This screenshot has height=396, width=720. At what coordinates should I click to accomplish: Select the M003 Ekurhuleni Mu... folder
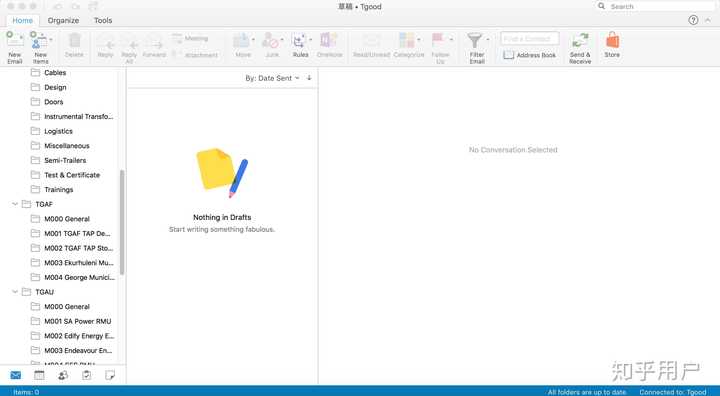coord(79,262)
